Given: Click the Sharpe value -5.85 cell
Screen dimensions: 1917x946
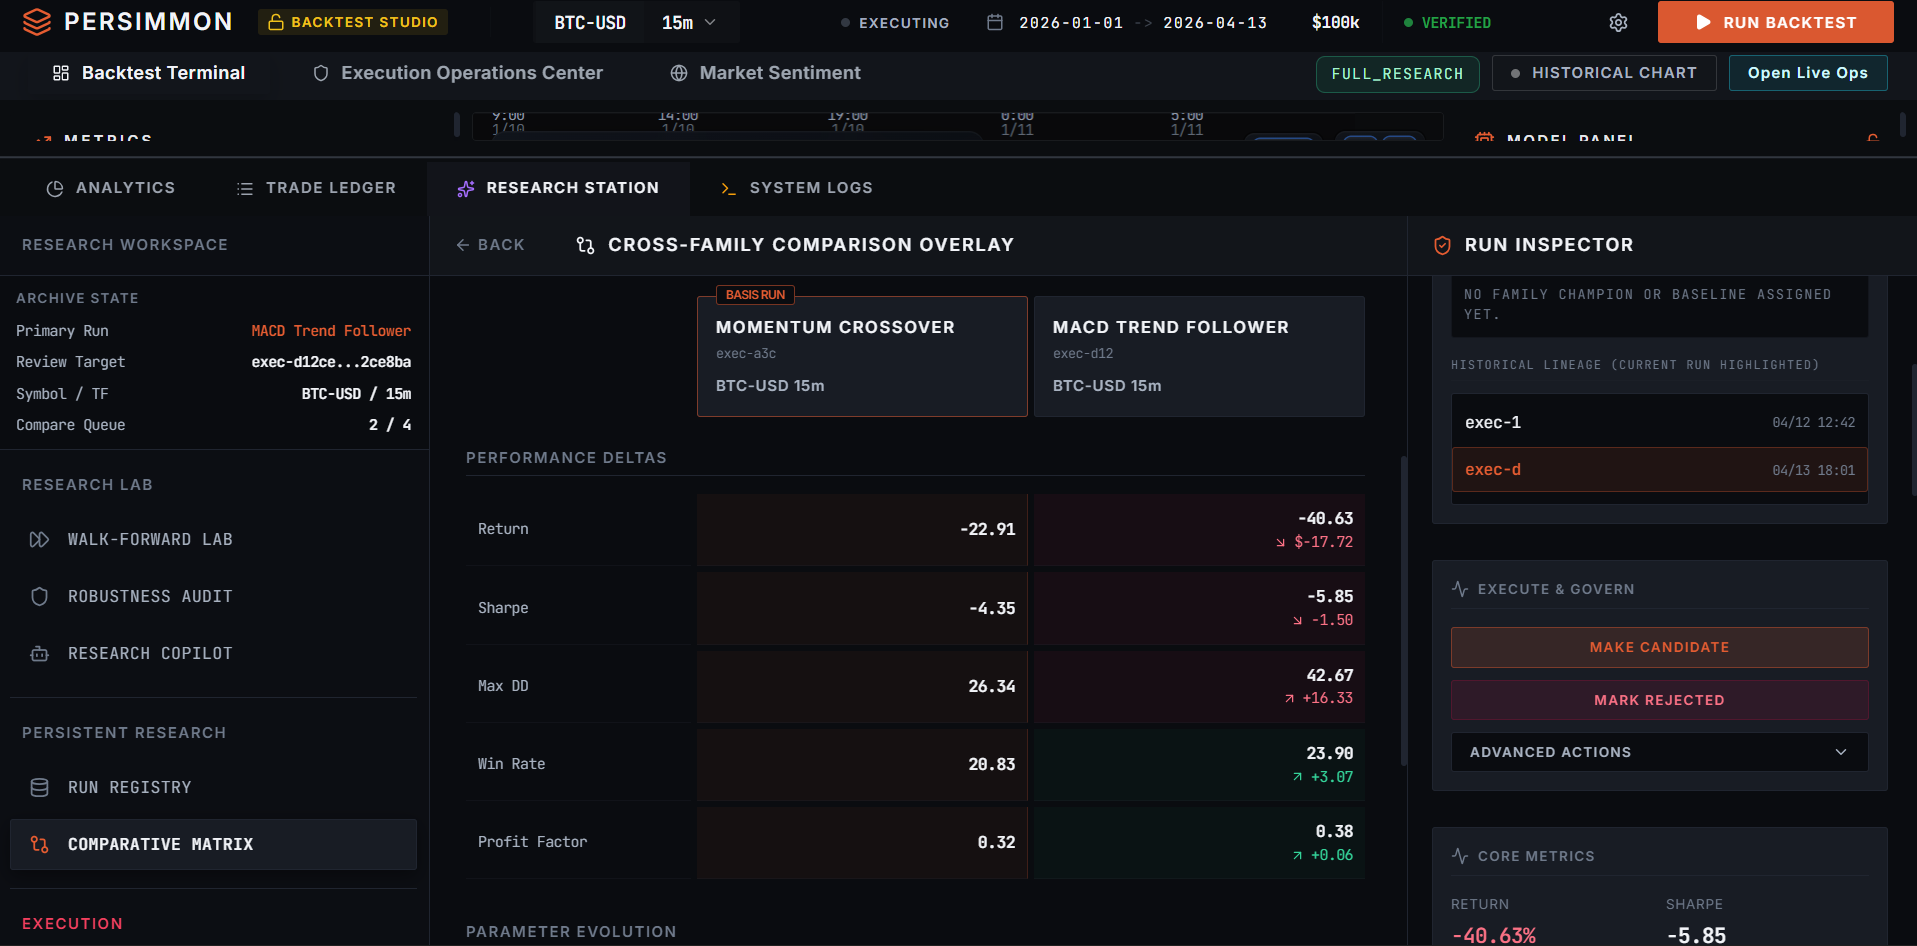Looking at the screenshot, I should (x=1199, y=608).
